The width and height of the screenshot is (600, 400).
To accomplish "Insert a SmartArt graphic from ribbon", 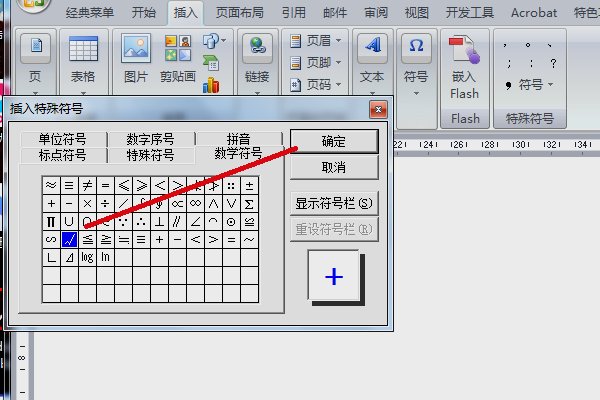I will coord(211,63).
